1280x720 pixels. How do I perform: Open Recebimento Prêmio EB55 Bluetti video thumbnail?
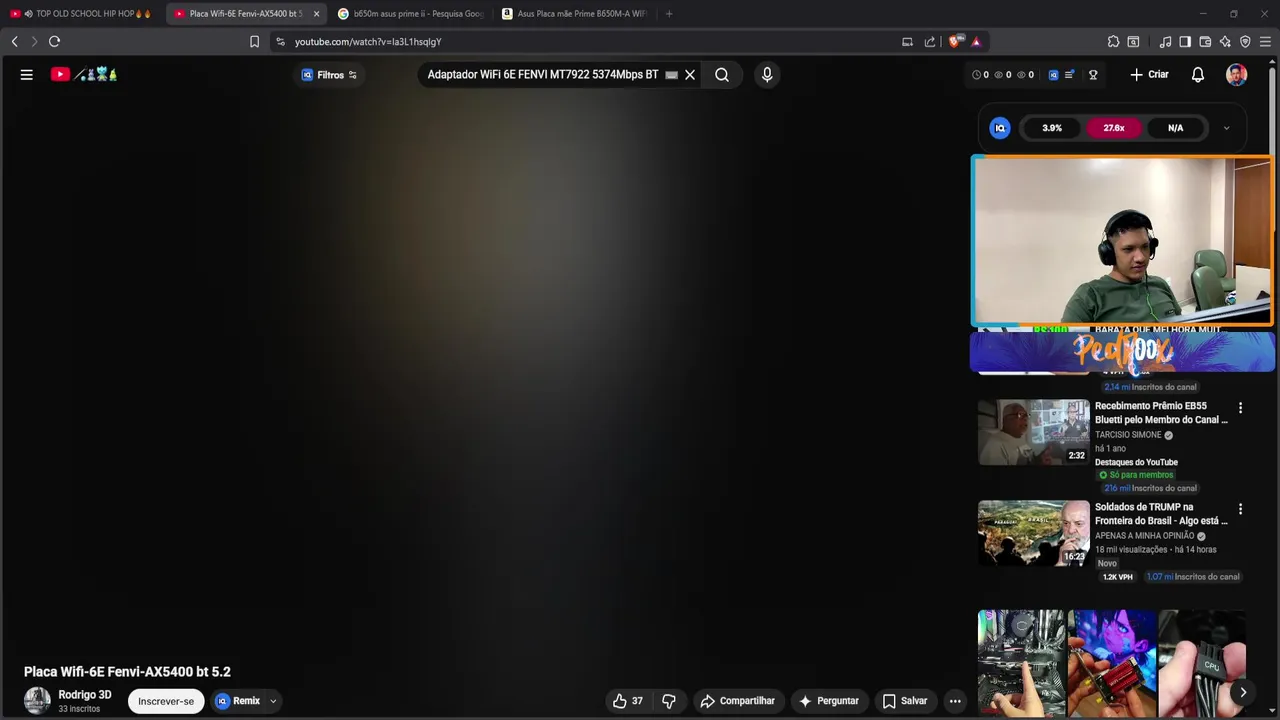click(x=1033, y=432)
